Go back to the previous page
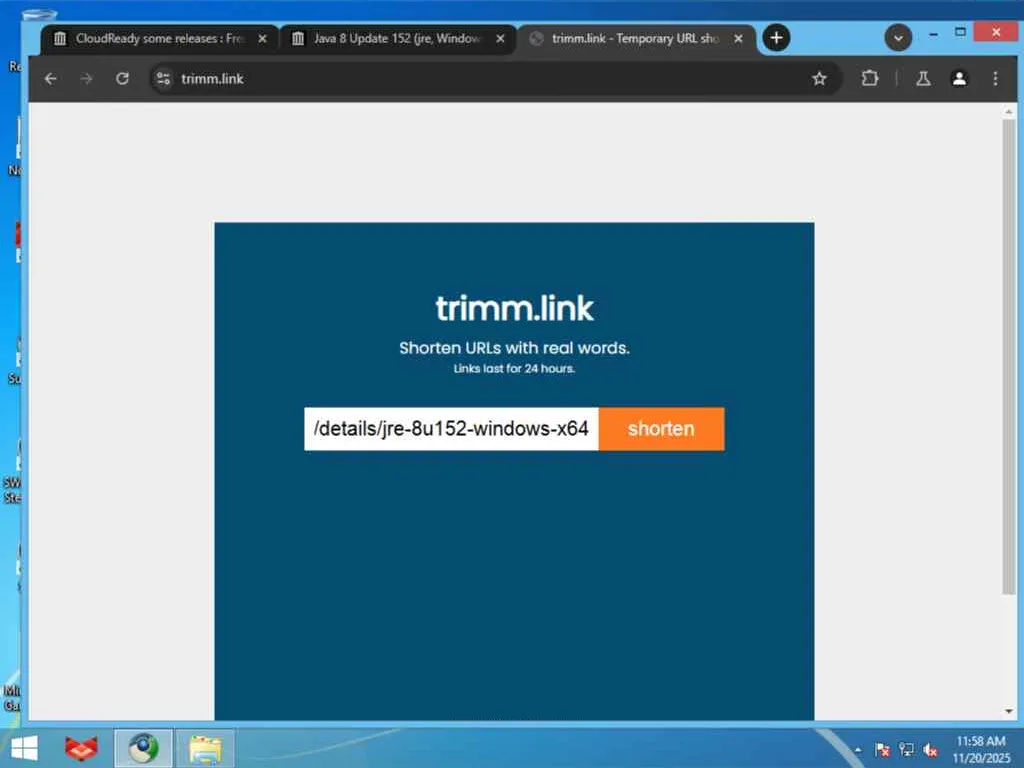 (x=50, y=79)
